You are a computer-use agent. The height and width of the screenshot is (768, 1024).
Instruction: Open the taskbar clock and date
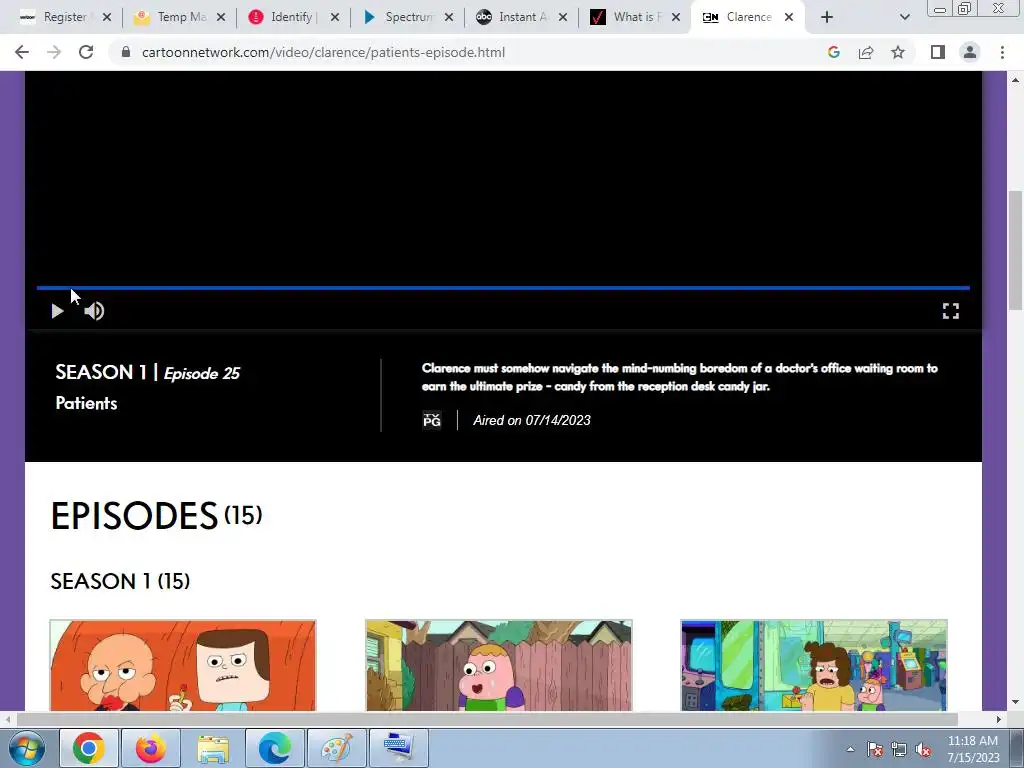coord(973,749)
